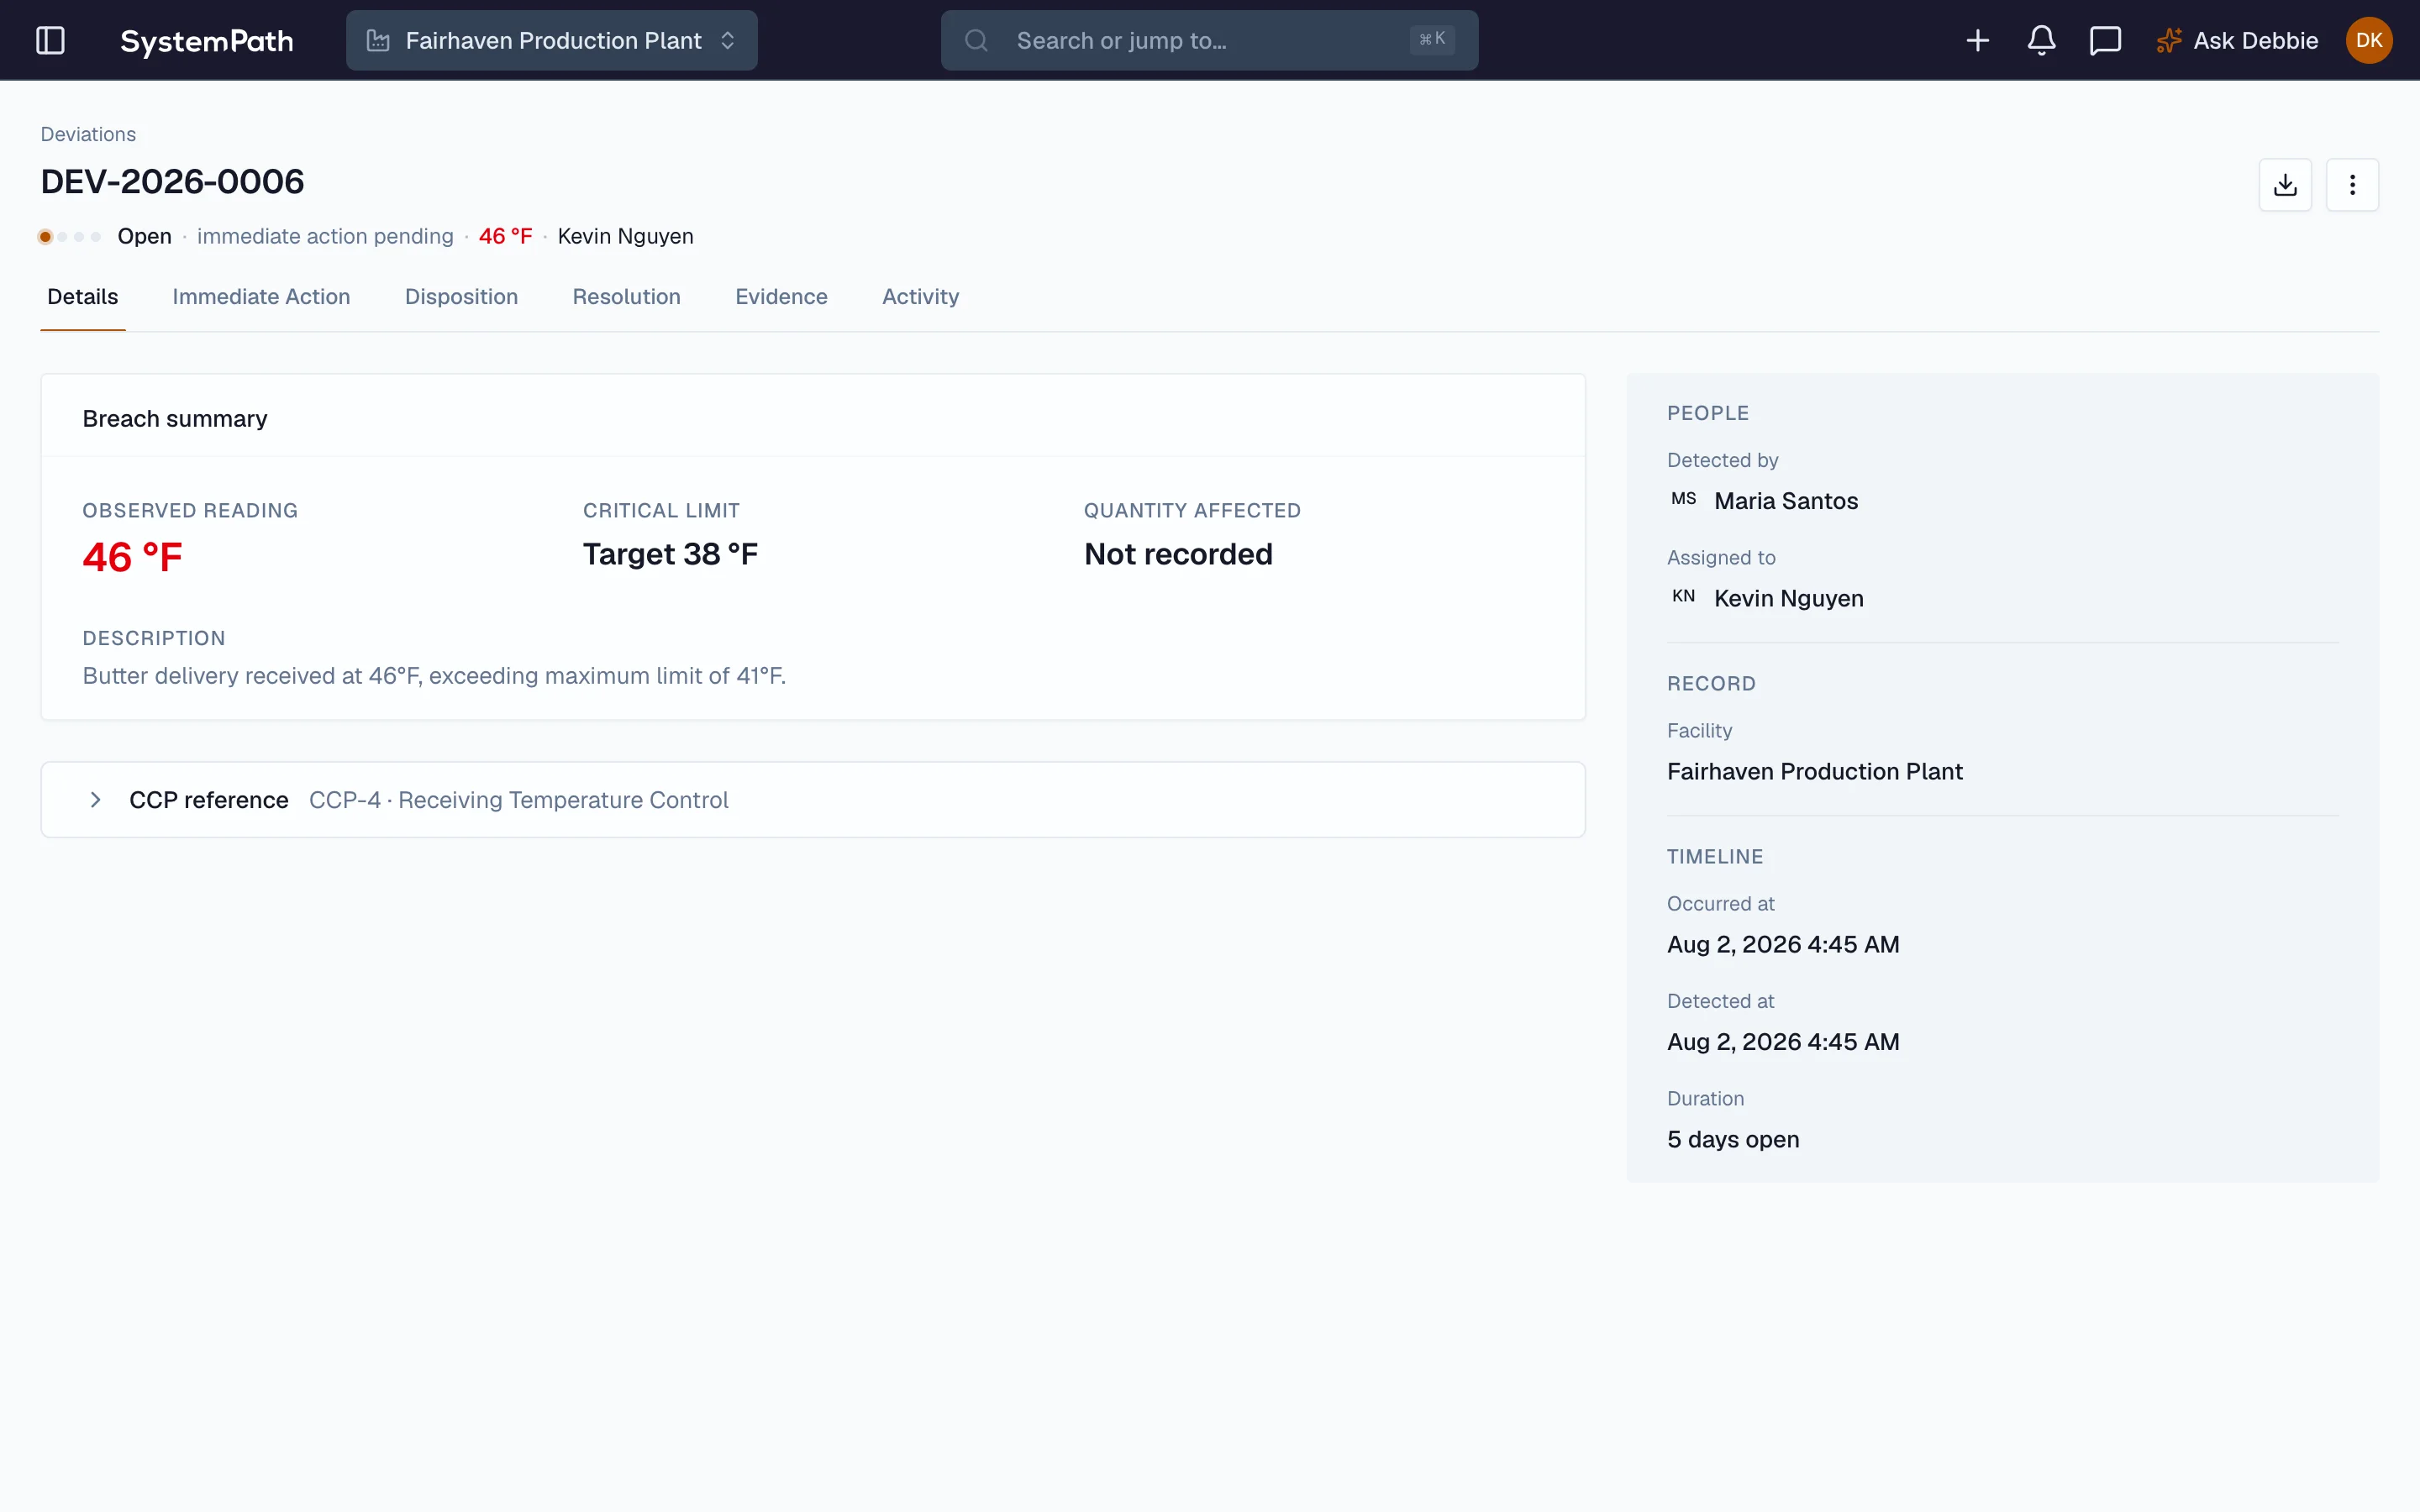Click Kevin Nguyen in the header line
This screenshot has height=1512, width=2420.
pos(625,237)
